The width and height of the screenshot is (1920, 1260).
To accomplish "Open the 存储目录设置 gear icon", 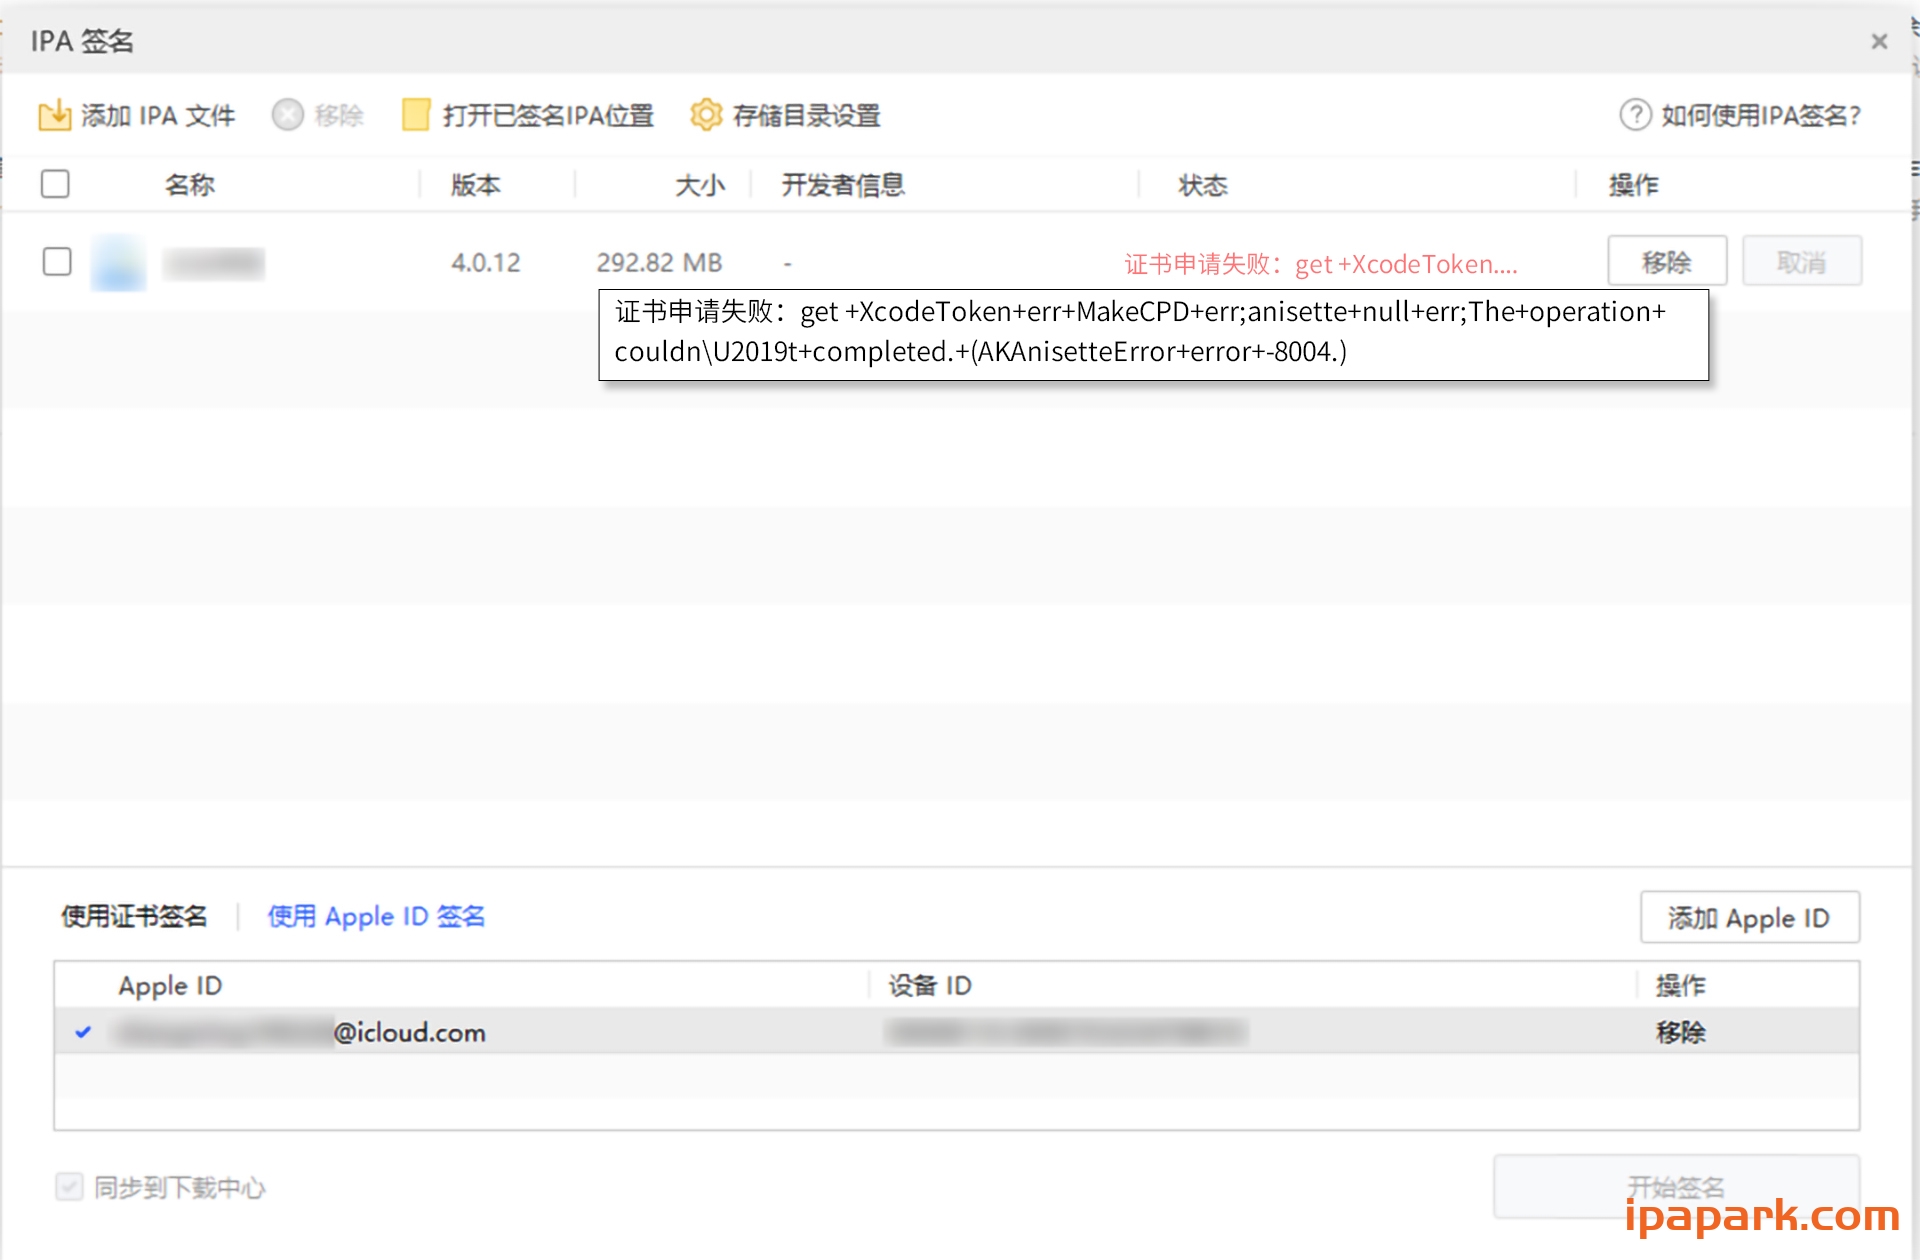I will click(x=707, y=115).
